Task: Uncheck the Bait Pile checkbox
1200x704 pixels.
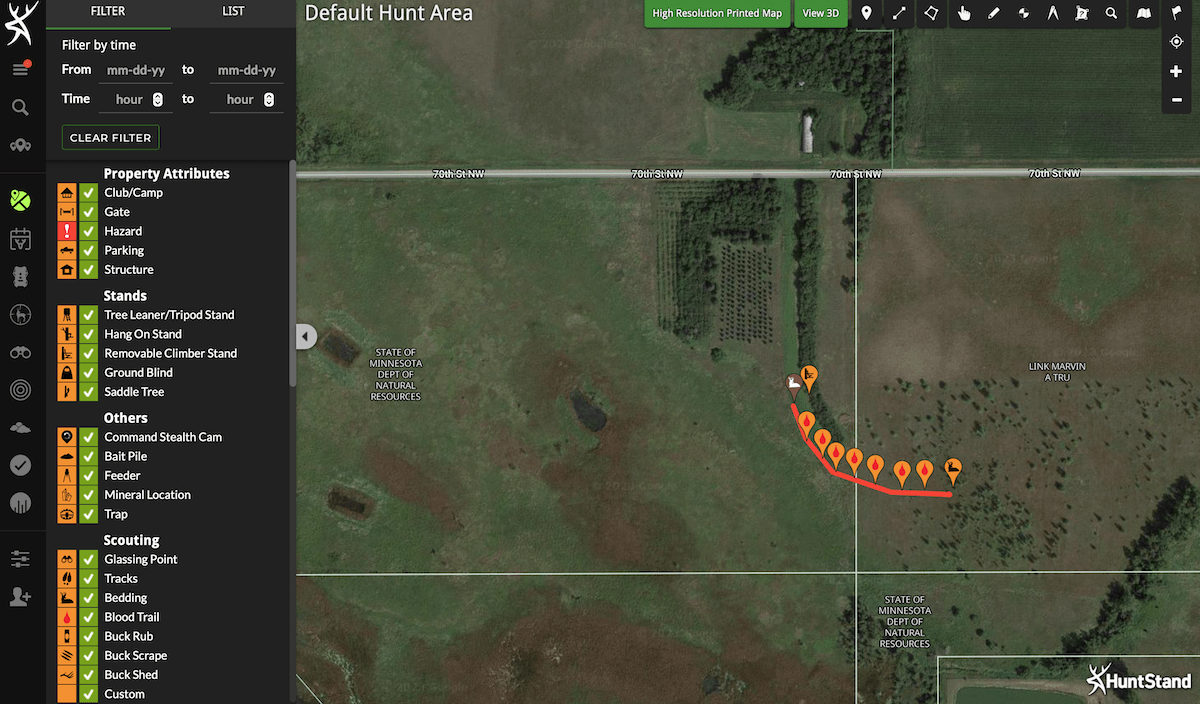Action: tap(88, 457)
